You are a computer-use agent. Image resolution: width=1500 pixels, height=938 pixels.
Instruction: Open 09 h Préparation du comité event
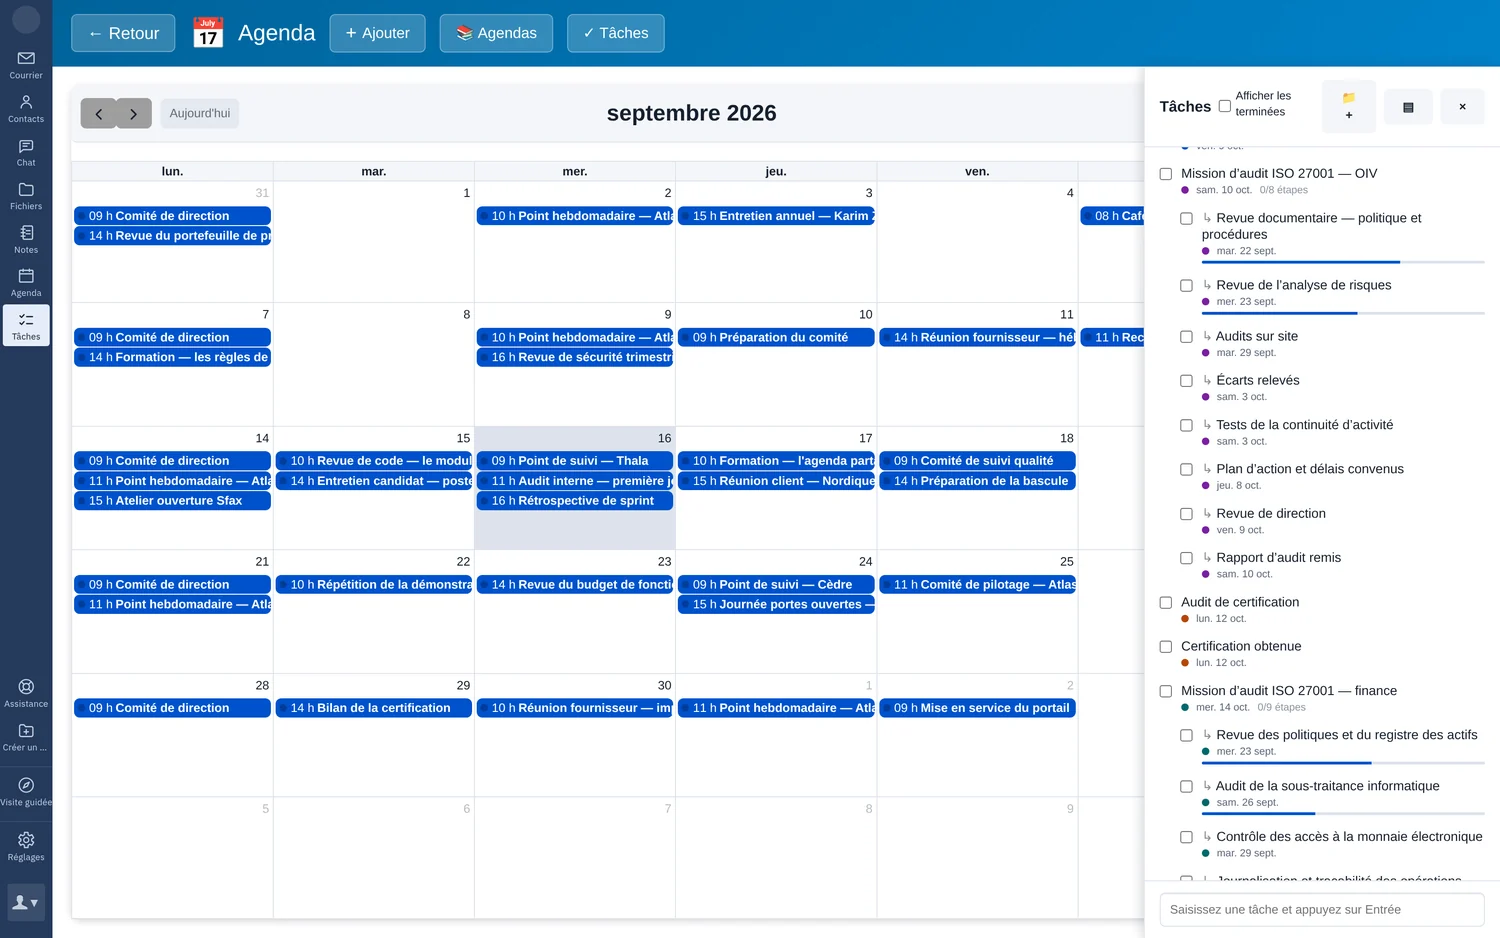click(x=776, y=338)
